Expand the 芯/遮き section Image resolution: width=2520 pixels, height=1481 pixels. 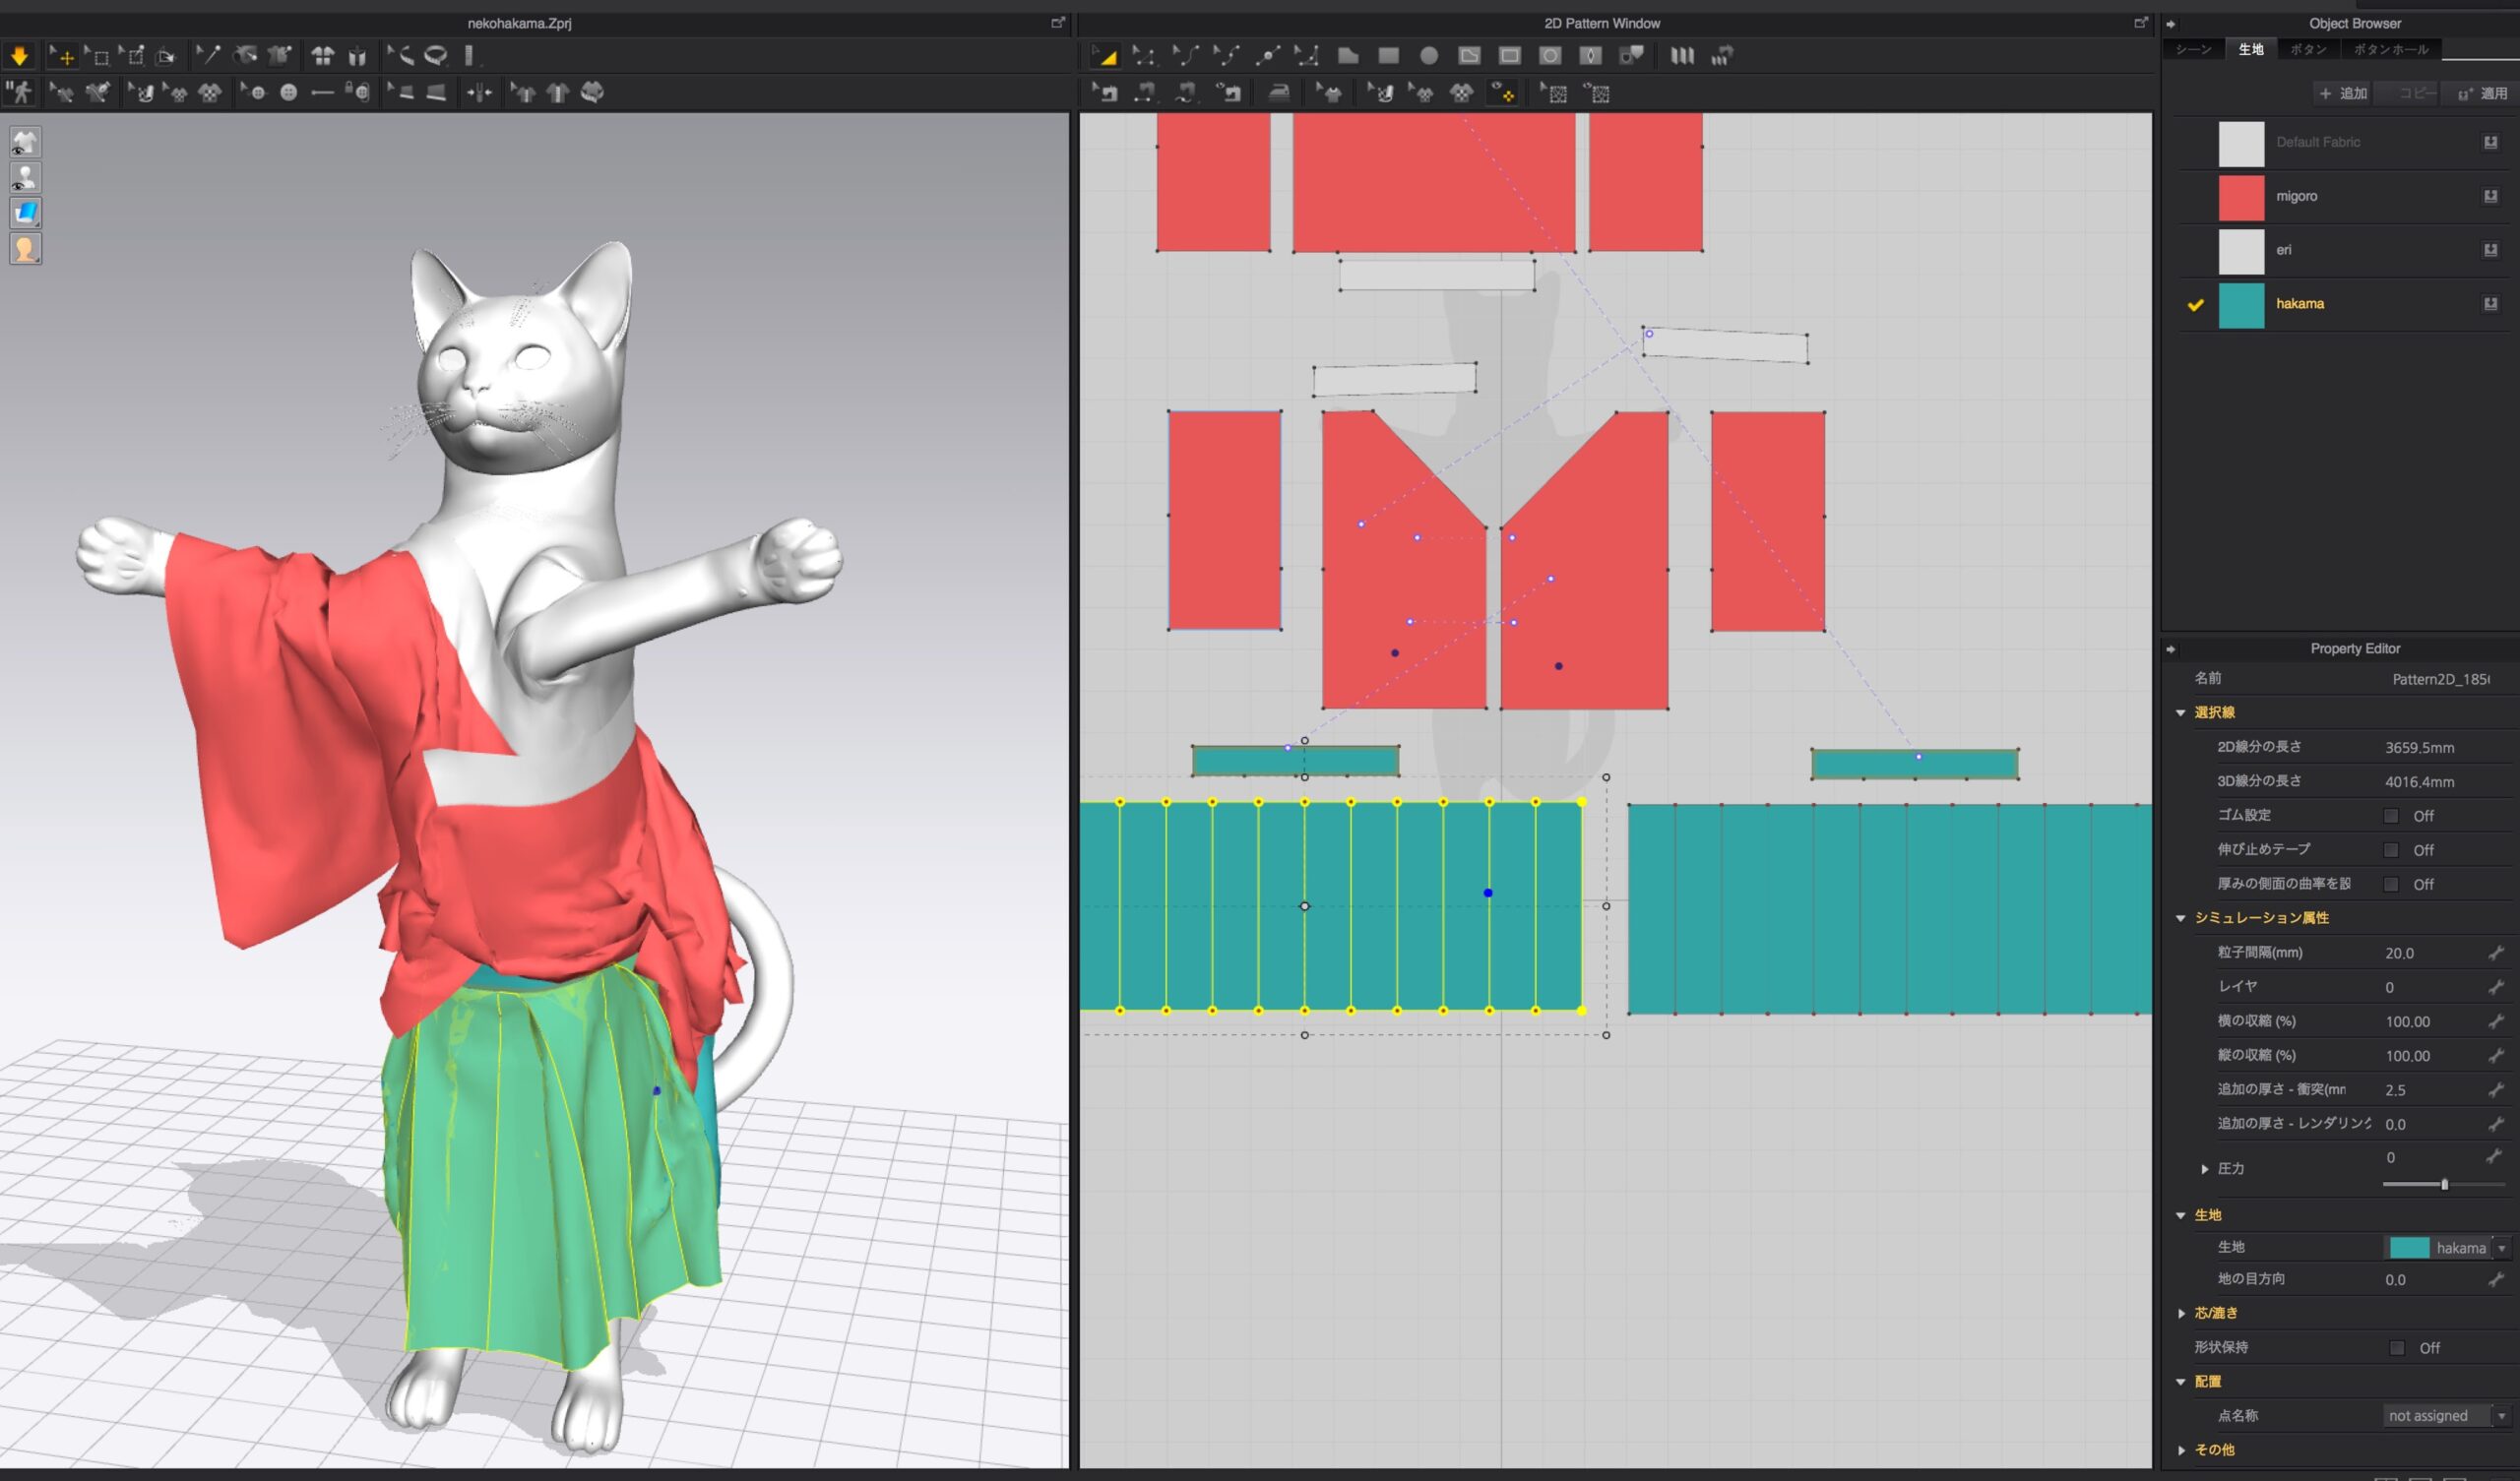[2182, 1313]
